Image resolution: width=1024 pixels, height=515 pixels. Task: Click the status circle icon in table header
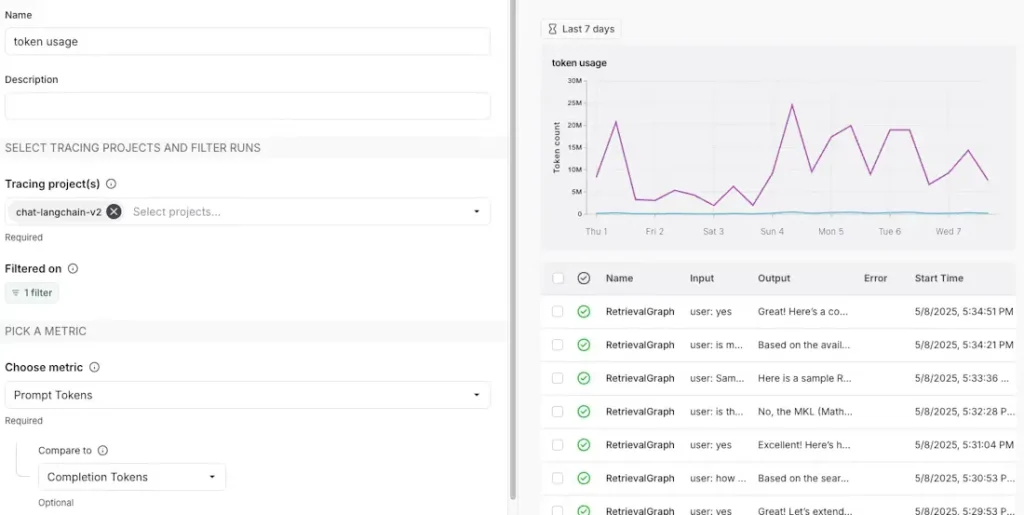tap(584, 278)
